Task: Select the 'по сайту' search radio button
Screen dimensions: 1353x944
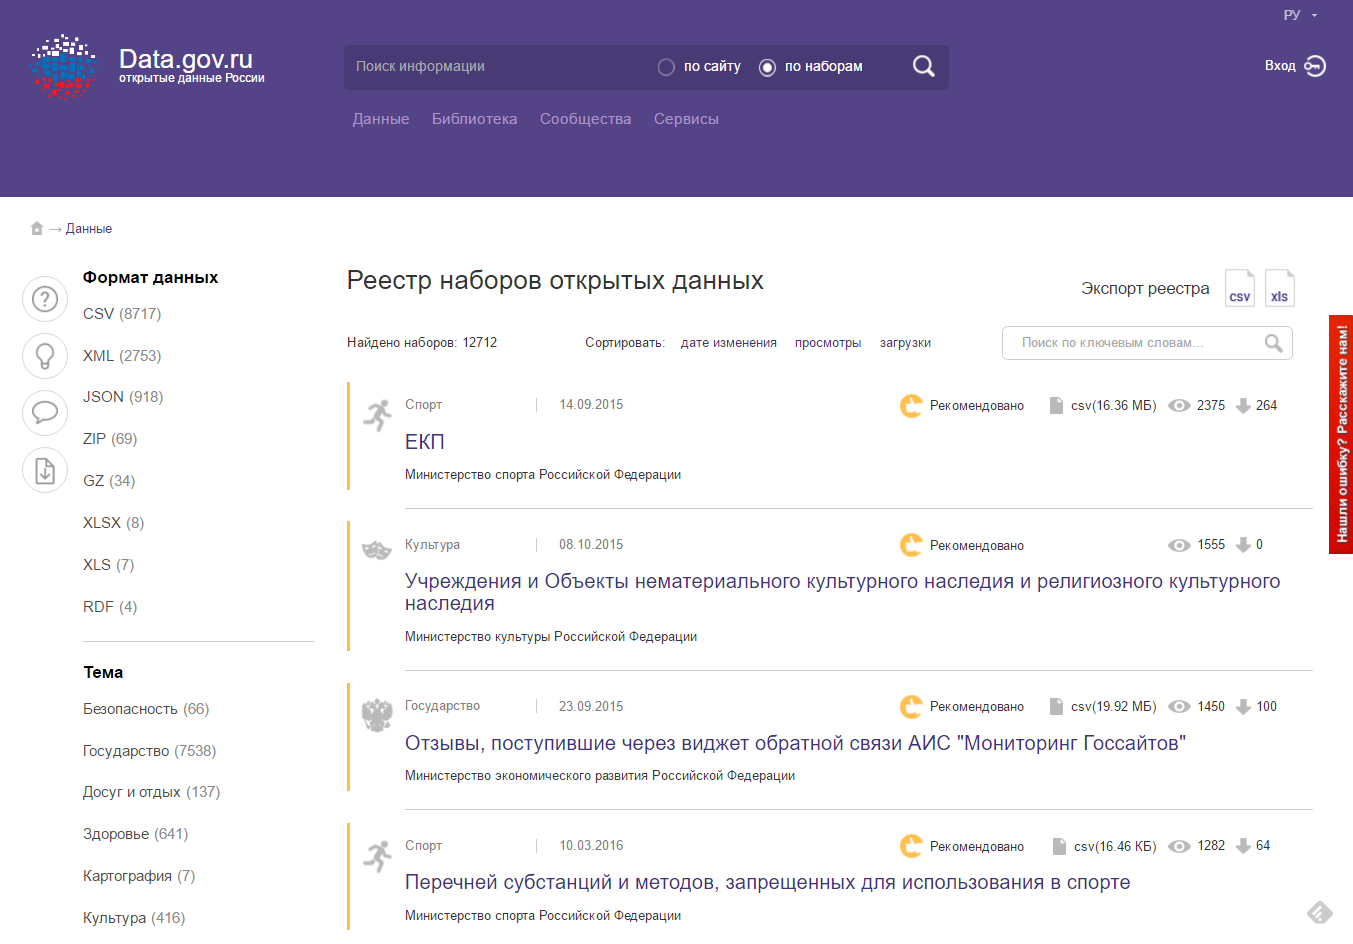Action: click(x=666, y=67)
